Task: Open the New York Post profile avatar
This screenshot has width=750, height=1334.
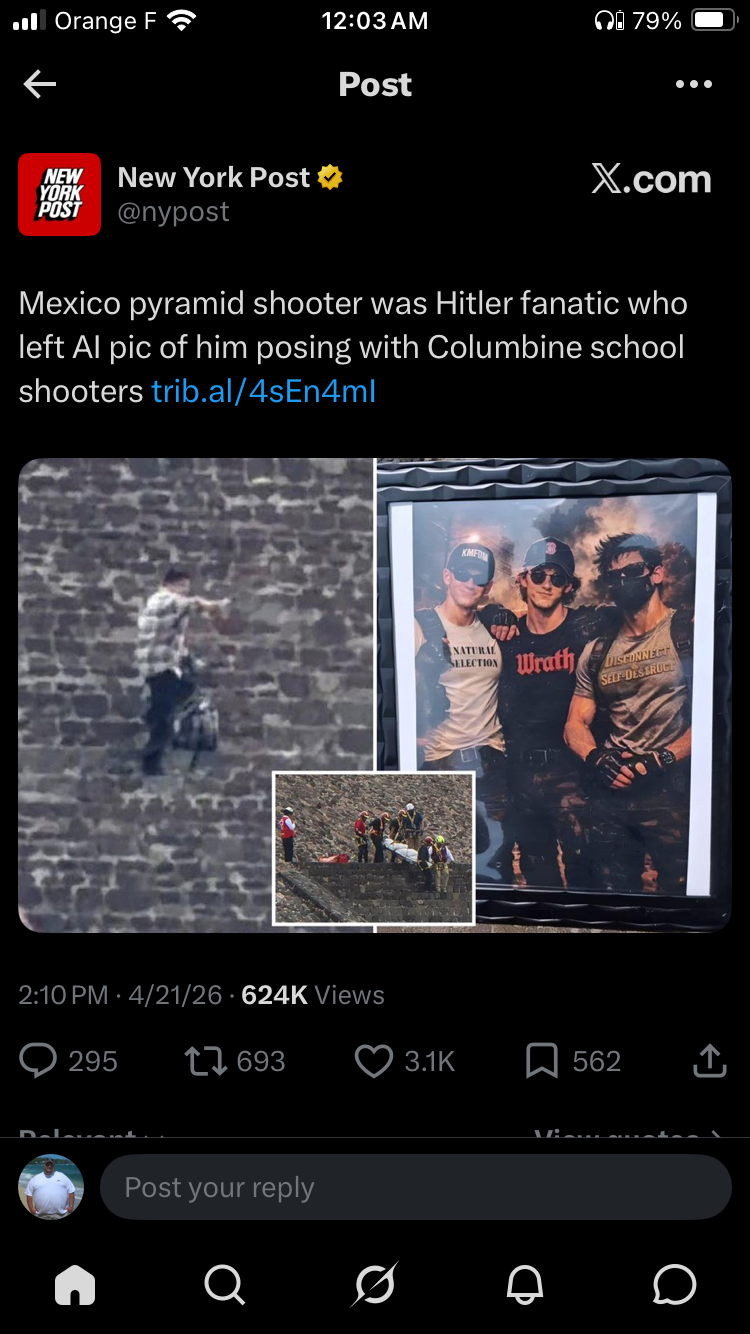Action: [x=59, y=194]
